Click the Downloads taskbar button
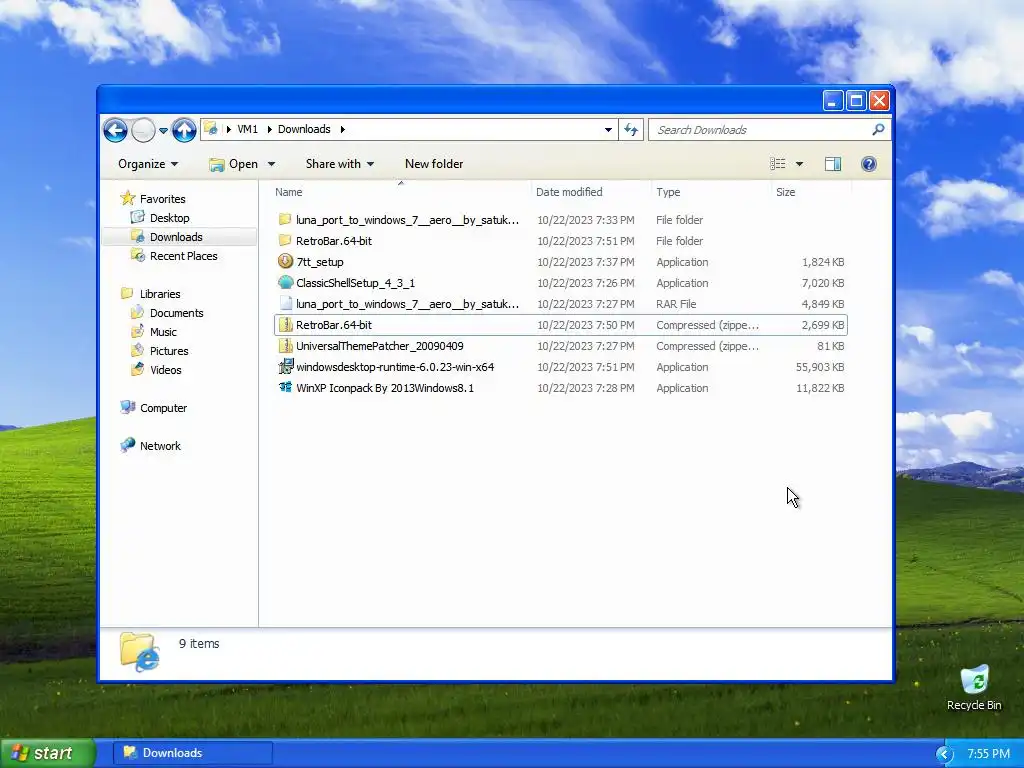 193,753
